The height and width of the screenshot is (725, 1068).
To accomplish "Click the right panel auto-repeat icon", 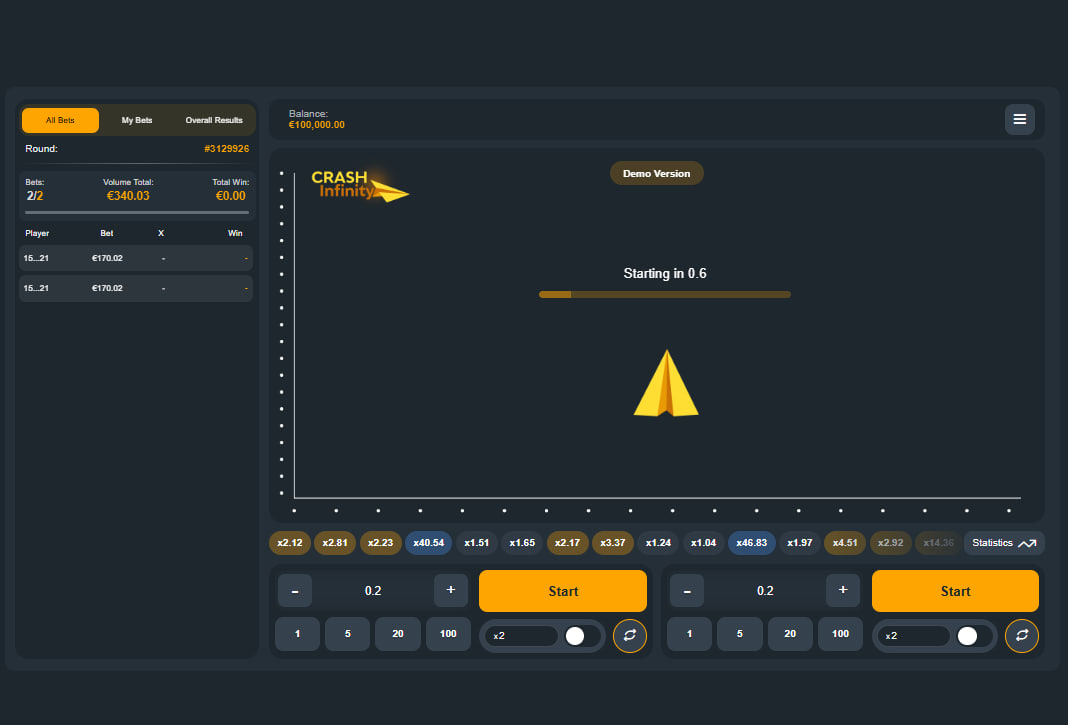I will 1022,635.
